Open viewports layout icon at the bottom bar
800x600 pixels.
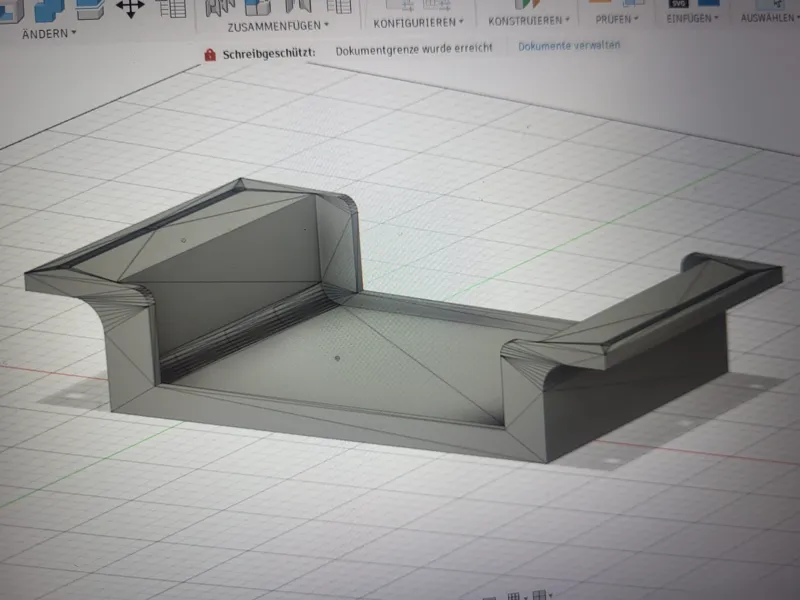[x=539, y=594]
